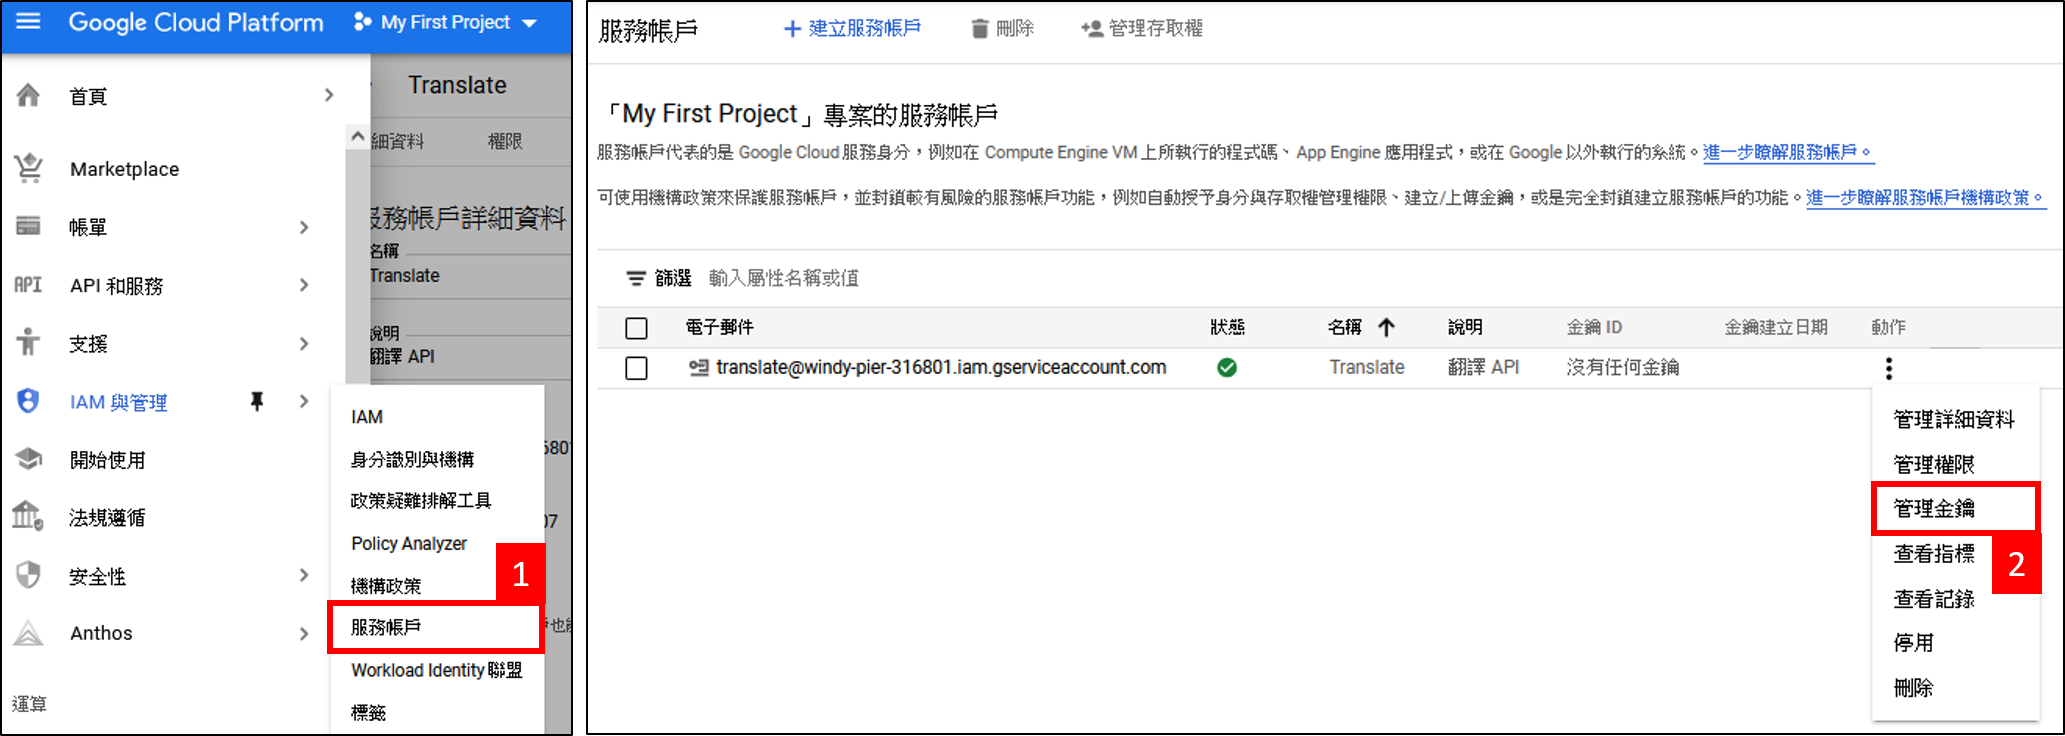Choose Workload Identity 聯盟 from the submenu
Image resolution: width=2065 pixels, height=736 pixels.
[436, 670]
